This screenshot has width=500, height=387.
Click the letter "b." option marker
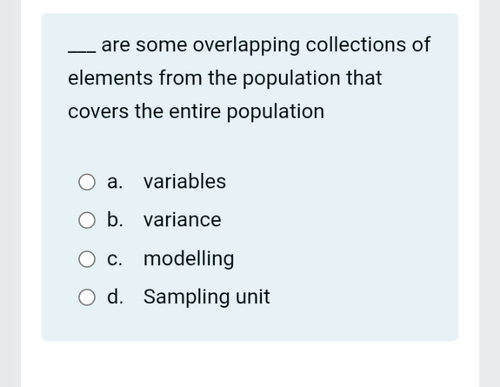[x=115, y=220]
